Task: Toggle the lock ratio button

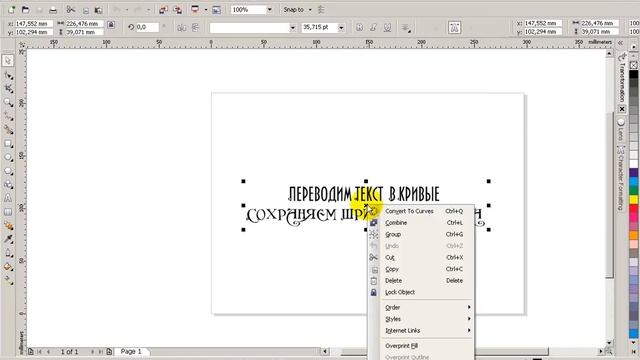Action: (x=111, y=25)
